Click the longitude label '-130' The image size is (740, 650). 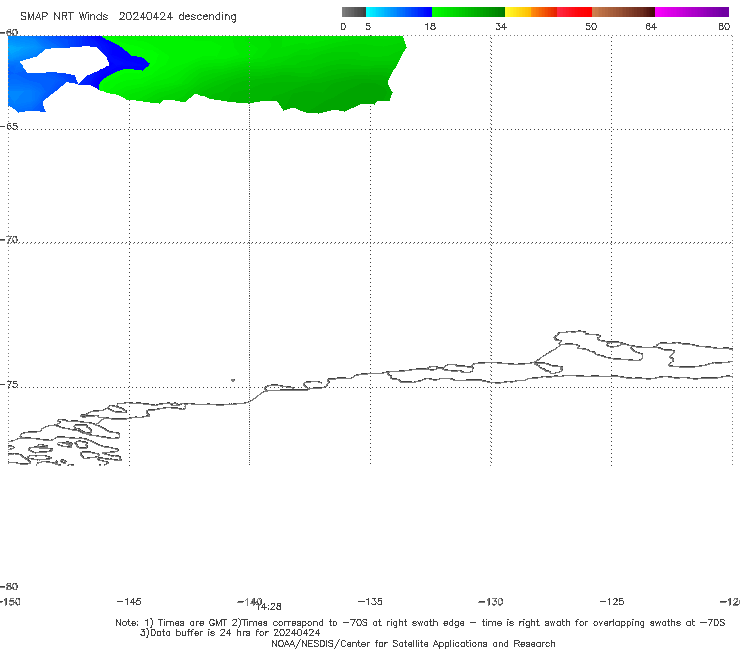491,601
